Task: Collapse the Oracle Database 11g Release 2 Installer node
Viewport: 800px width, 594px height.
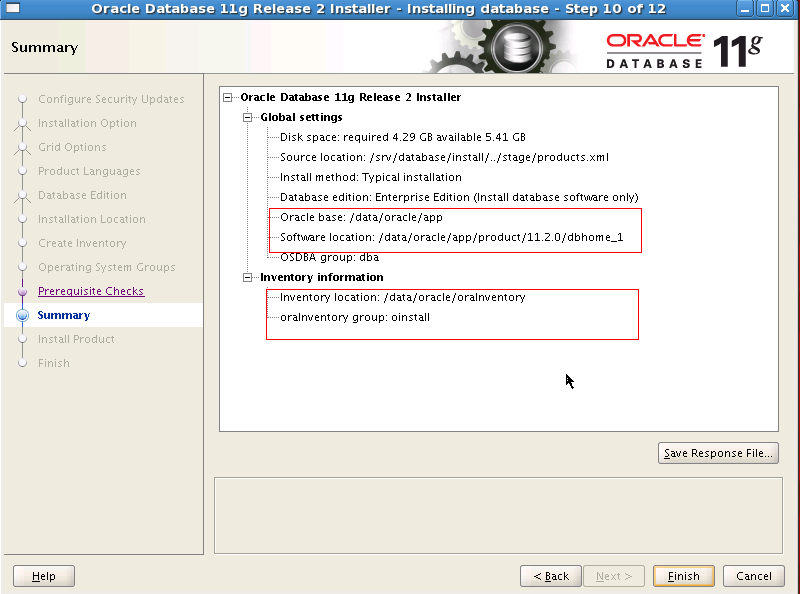Action: [x=228, y=97]
